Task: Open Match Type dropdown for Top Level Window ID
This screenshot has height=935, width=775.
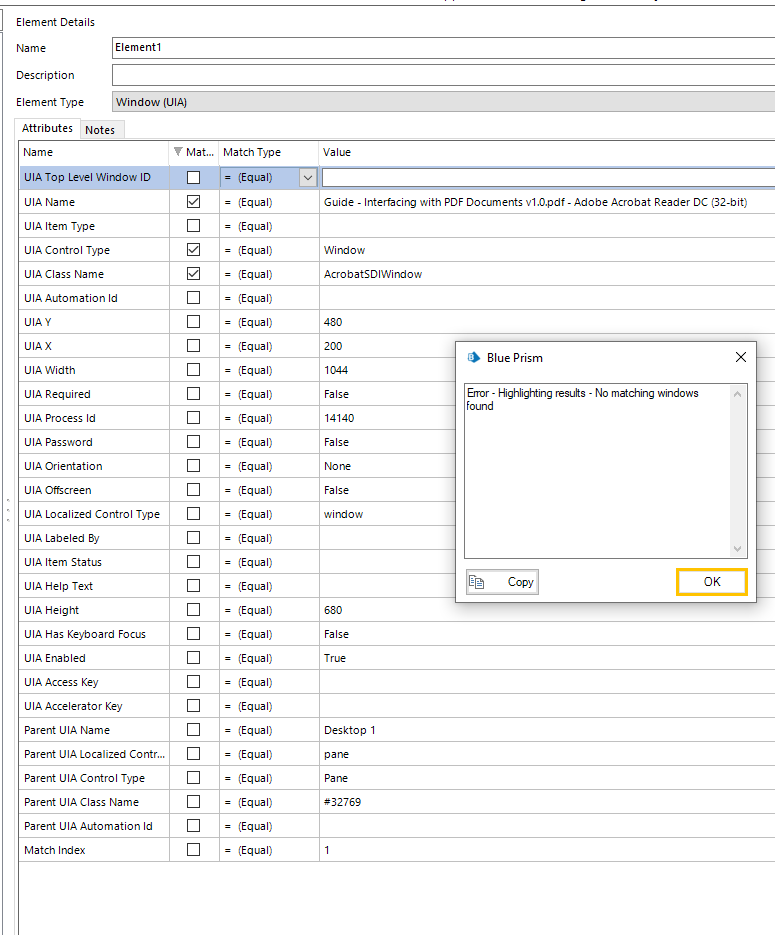Action: [x=308, y=178]
